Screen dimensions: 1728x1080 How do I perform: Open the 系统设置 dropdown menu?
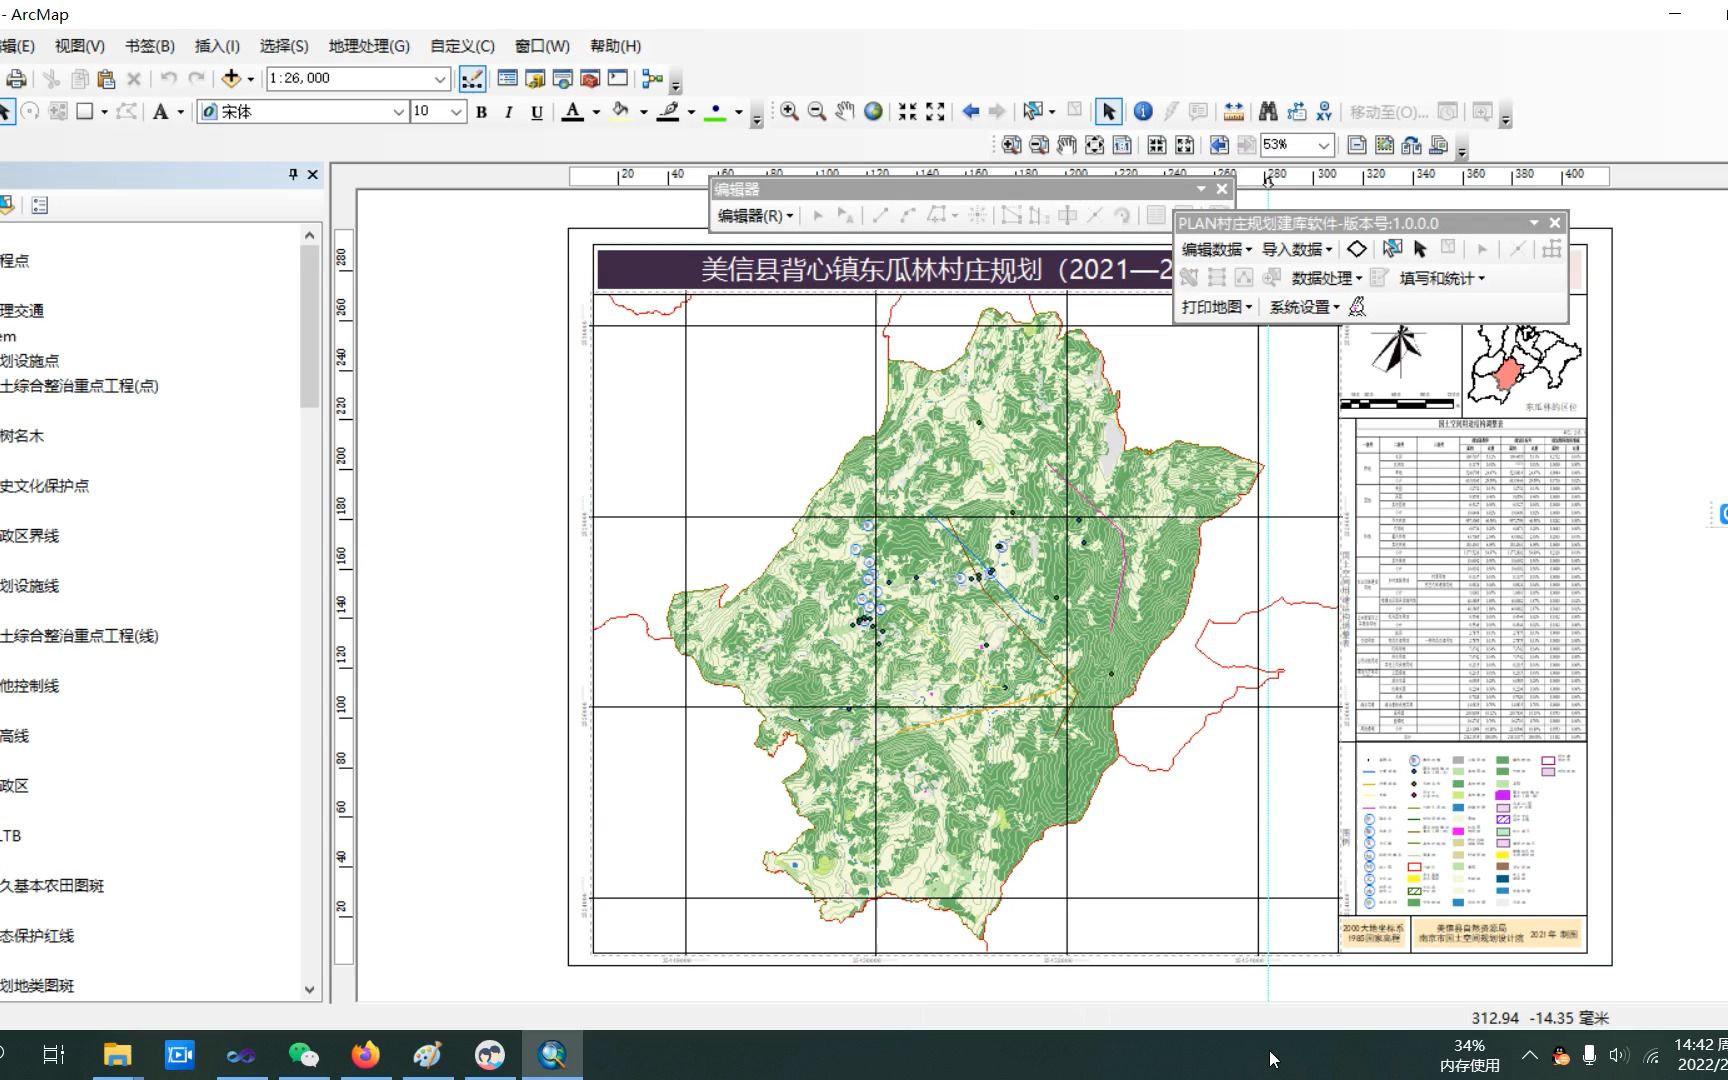tap(1305, 307)
